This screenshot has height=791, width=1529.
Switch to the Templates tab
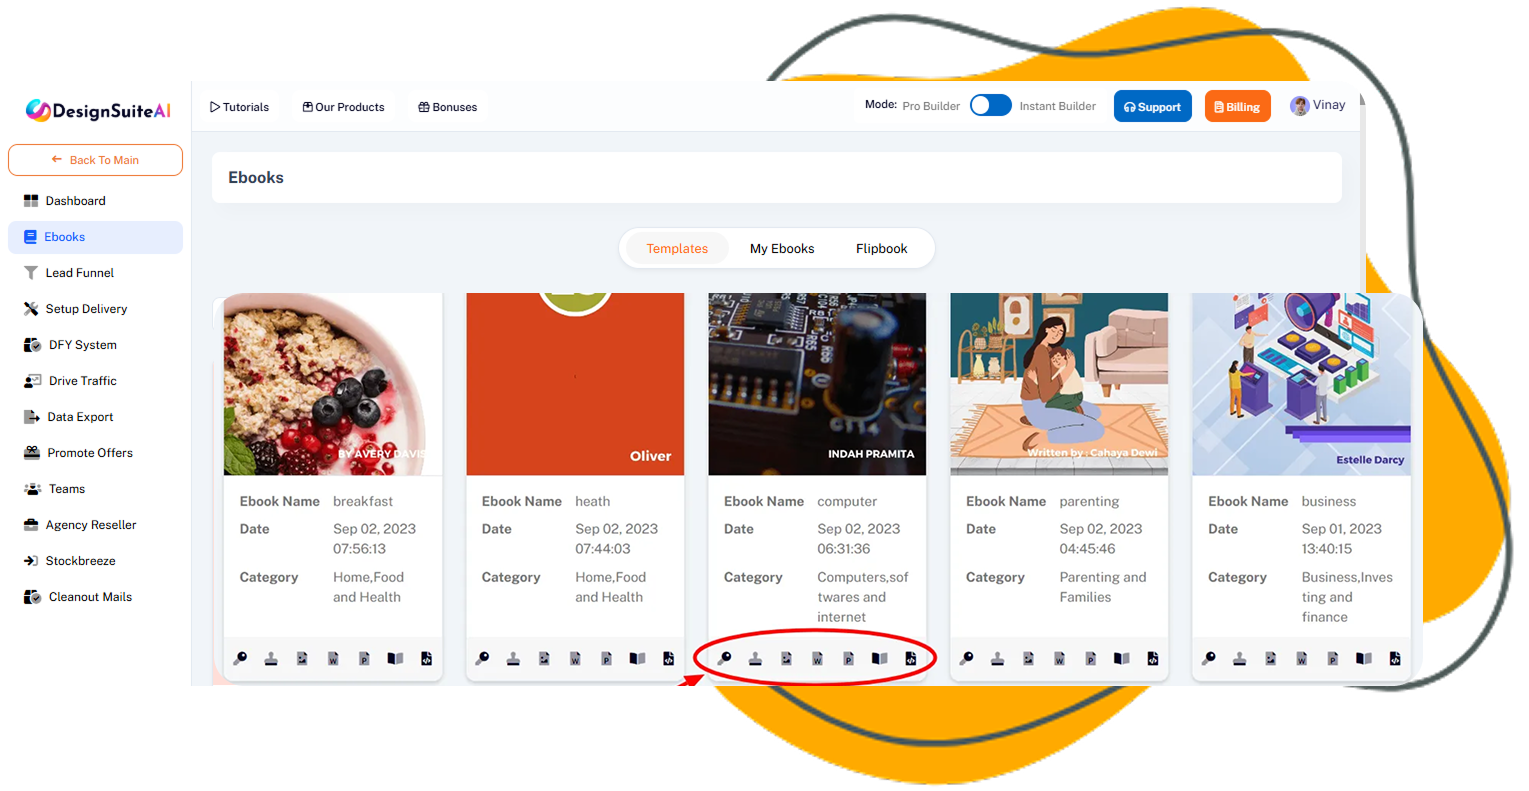[677, 249]
